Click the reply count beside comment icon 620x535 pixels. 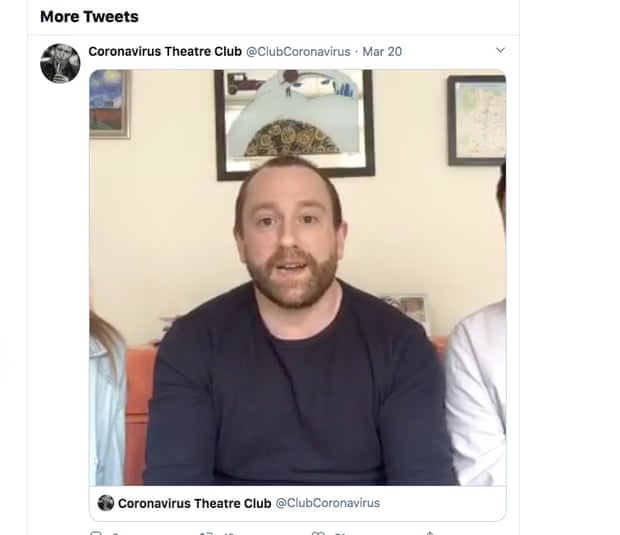click(115, 534)
